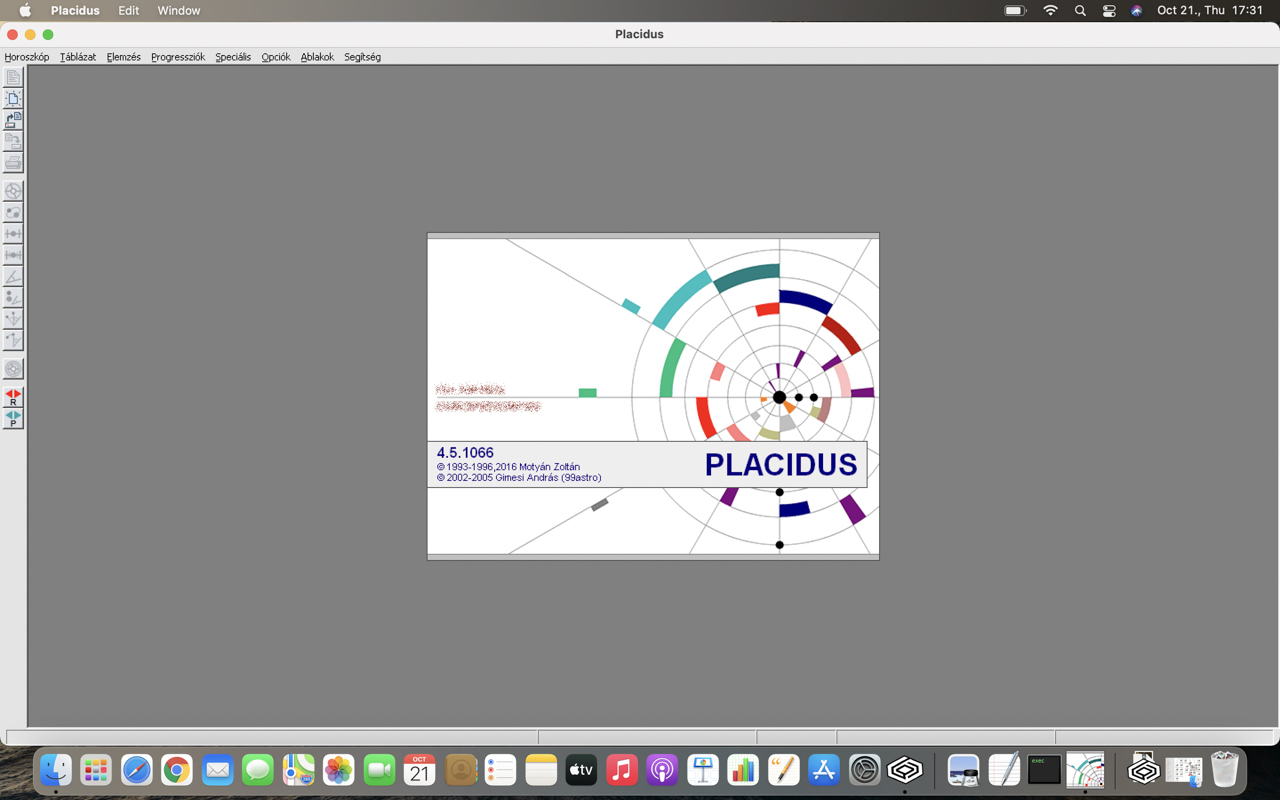
Task: Open the Segítség help menu
Action: click(362, 57)
